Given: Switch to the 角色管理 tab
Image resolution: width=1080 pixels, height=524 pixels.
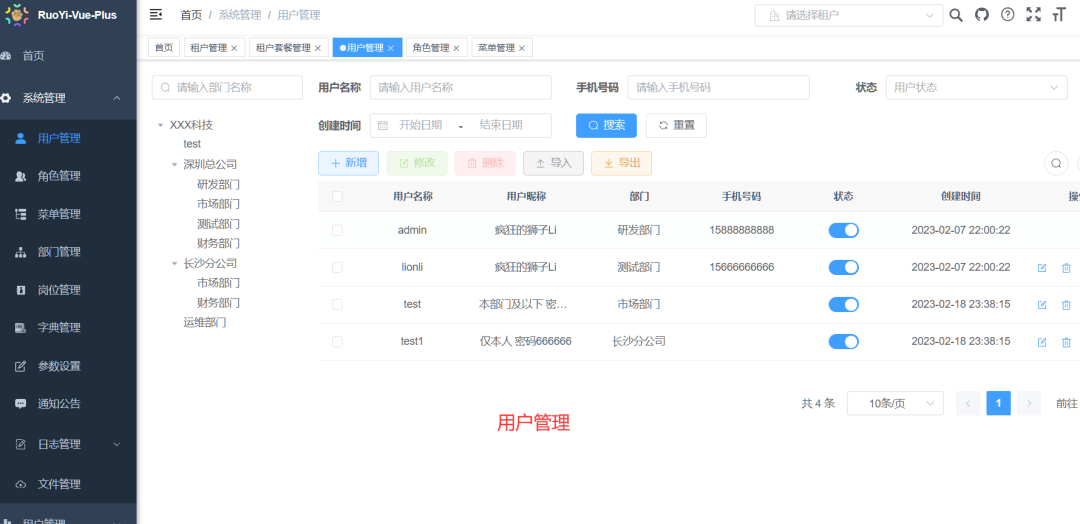Looking at the screenshot, I should pos(431,48).
